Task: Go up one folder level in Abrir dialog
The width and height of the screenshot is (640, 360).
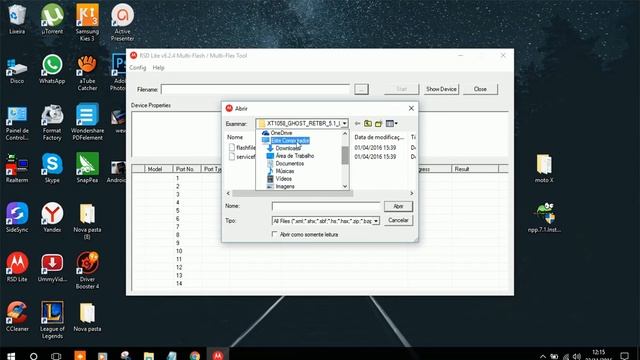Action: coord(368,123)
